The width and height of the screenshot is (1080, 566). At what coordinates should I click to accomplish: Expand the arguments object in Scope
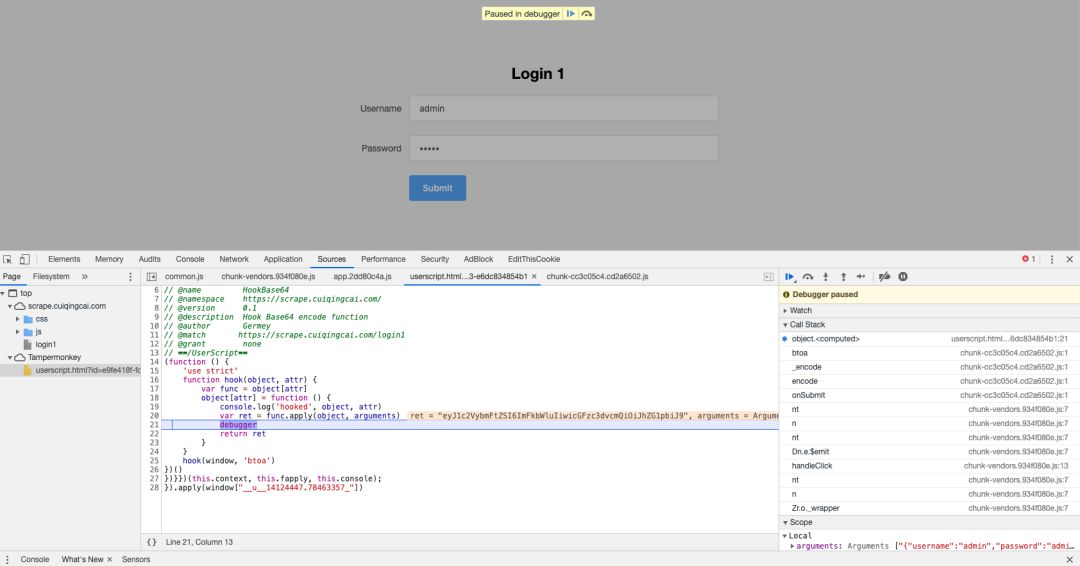pyautogui.click(x=792, y=546)
